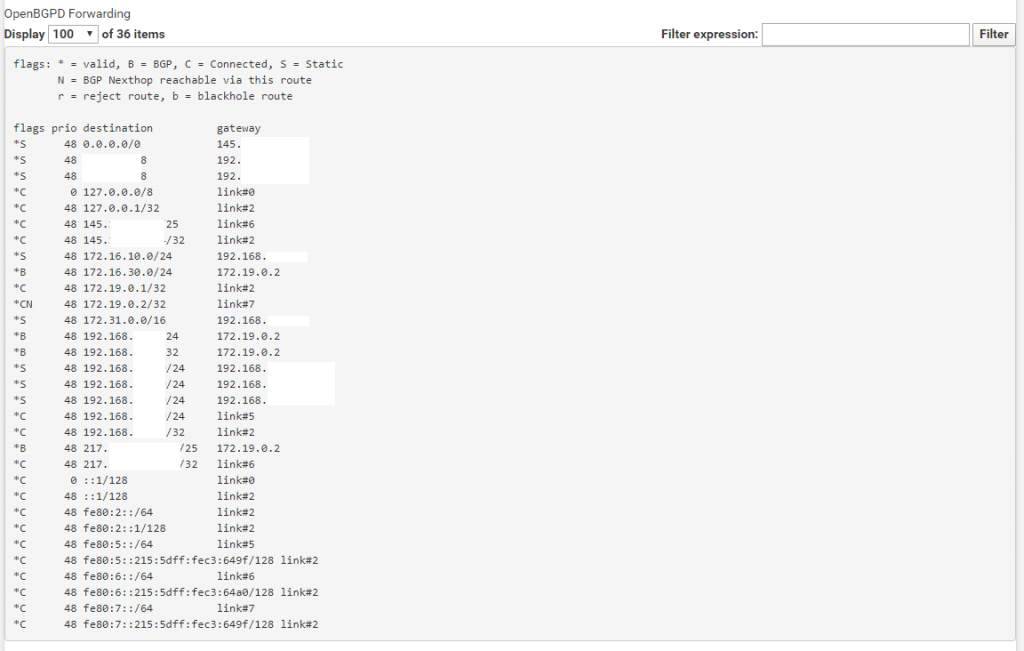Click the Filter button
The width and height of the screenshot is (1024, 651).
pyautogui.click(x=993, y=34)
